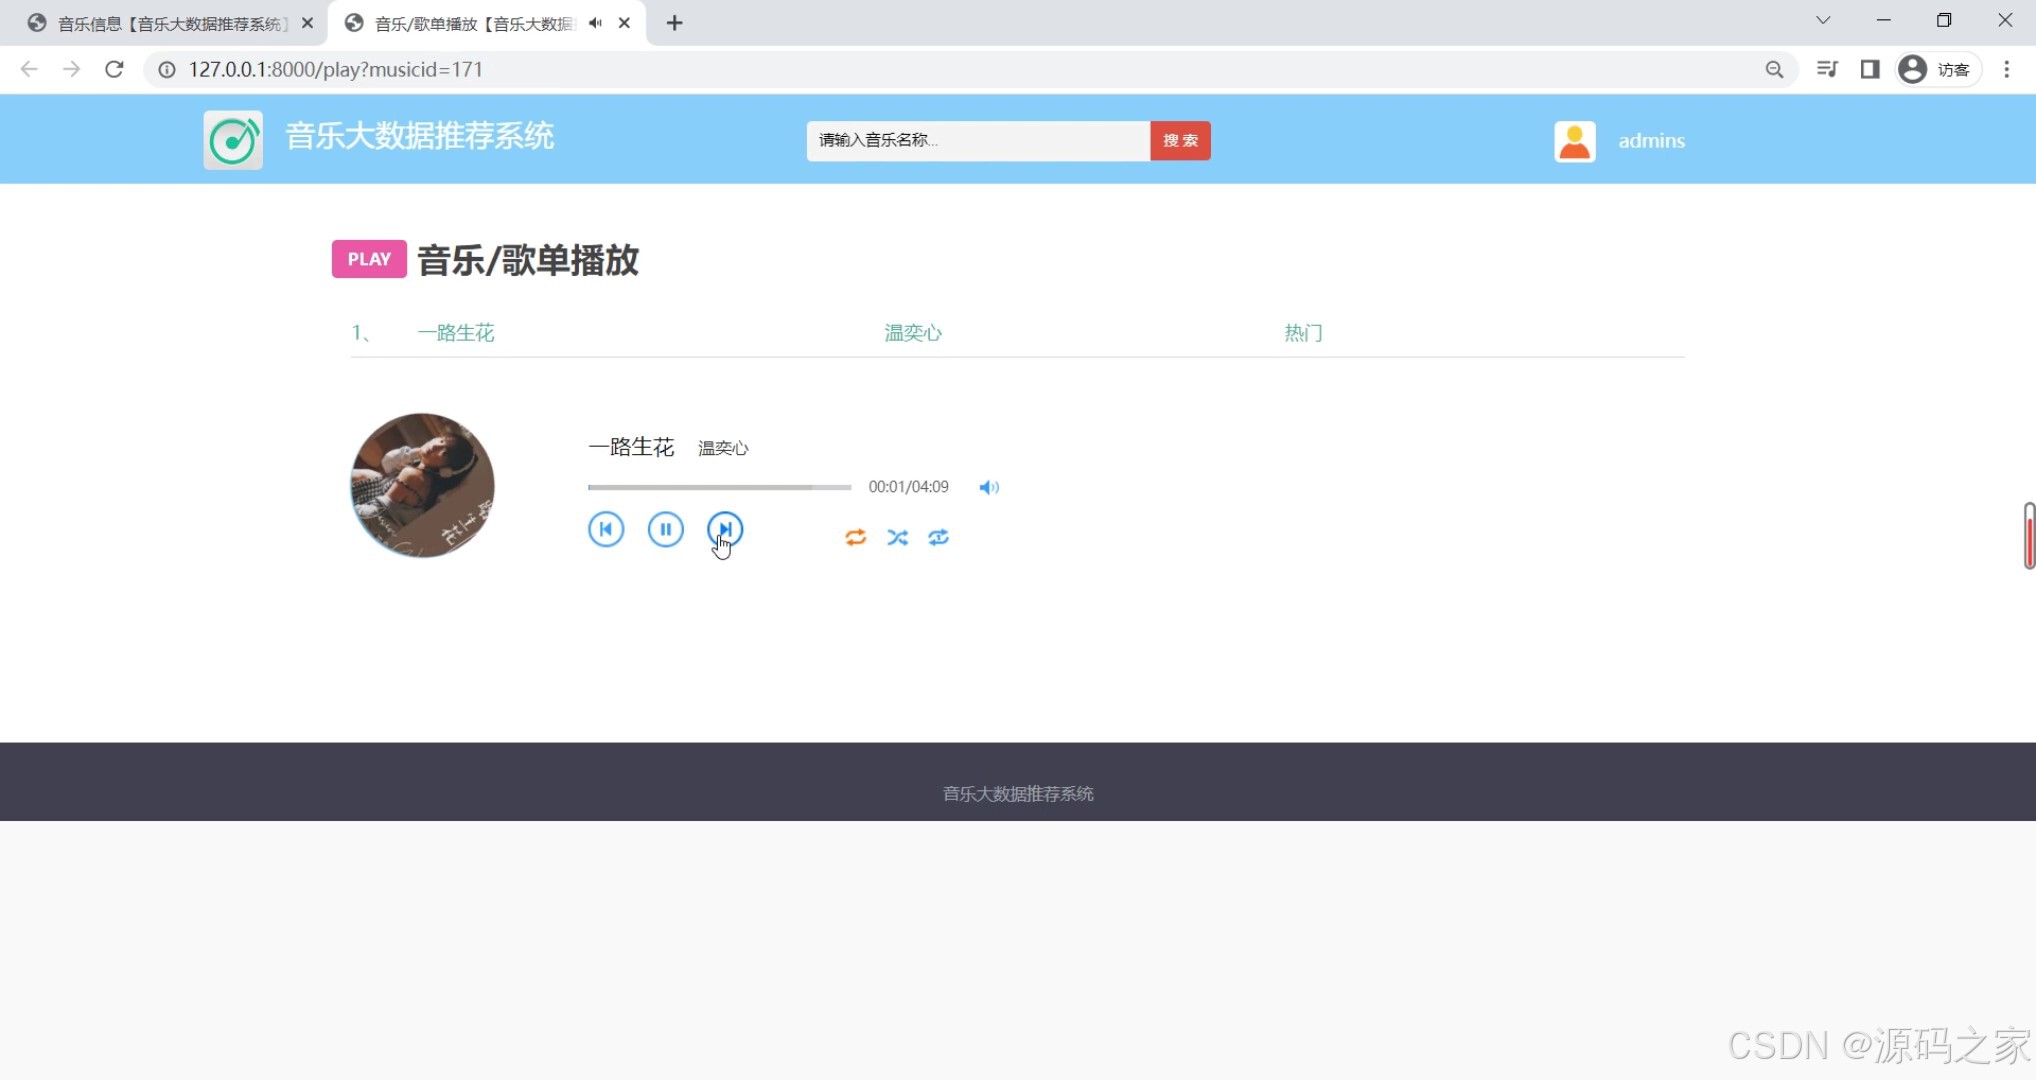Select the previous track control
Viewport: 2036px width, 1080px height.
pos(606,529)
